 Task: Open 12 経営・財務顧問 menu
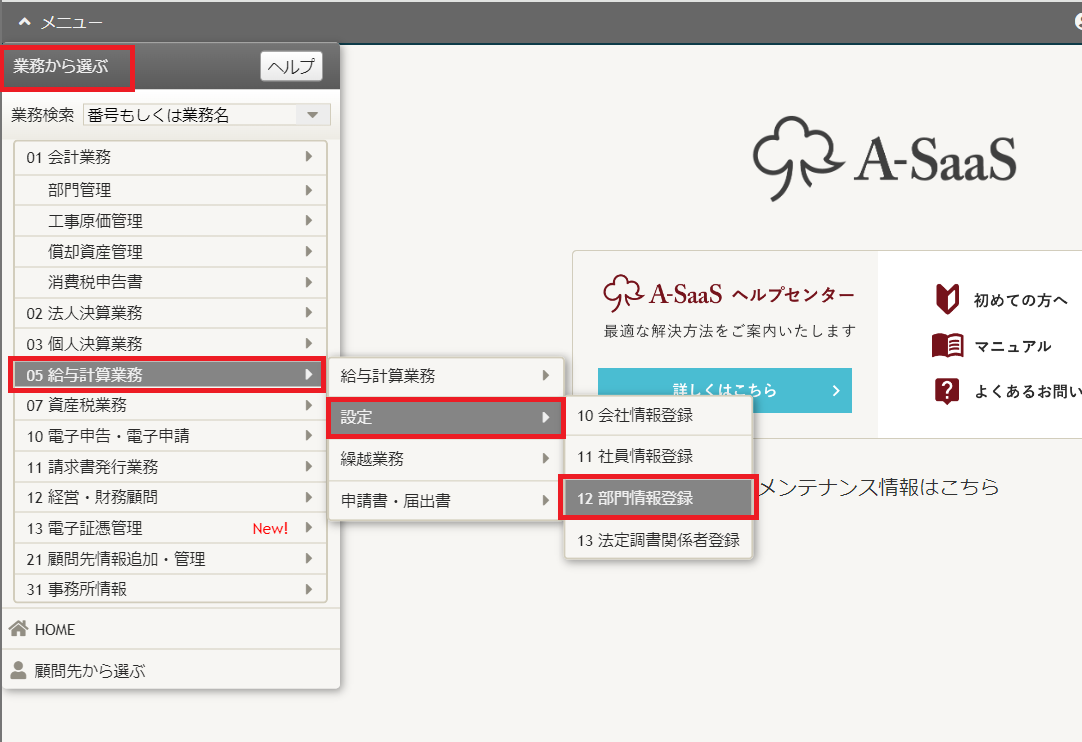point(170,497)
